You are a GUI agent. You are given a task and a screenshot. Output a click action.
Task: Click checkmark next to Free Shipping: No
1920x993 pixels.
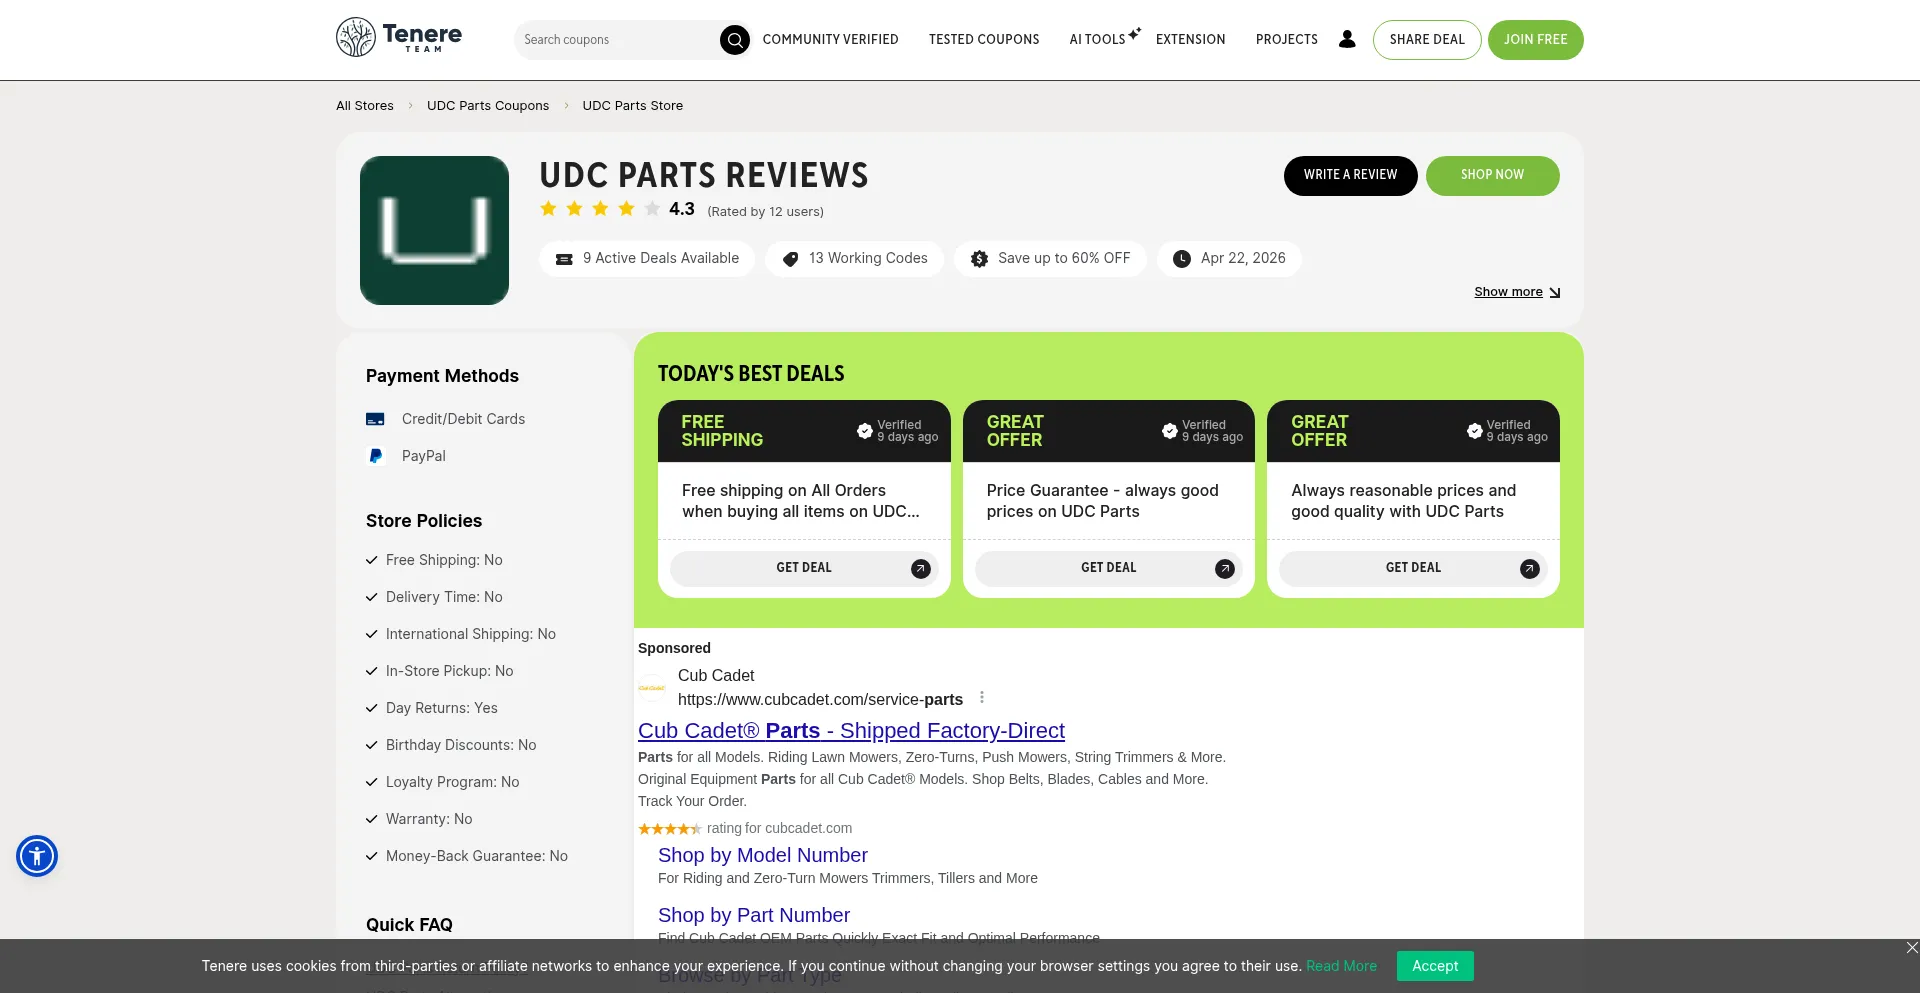click(x=372, y=560)
